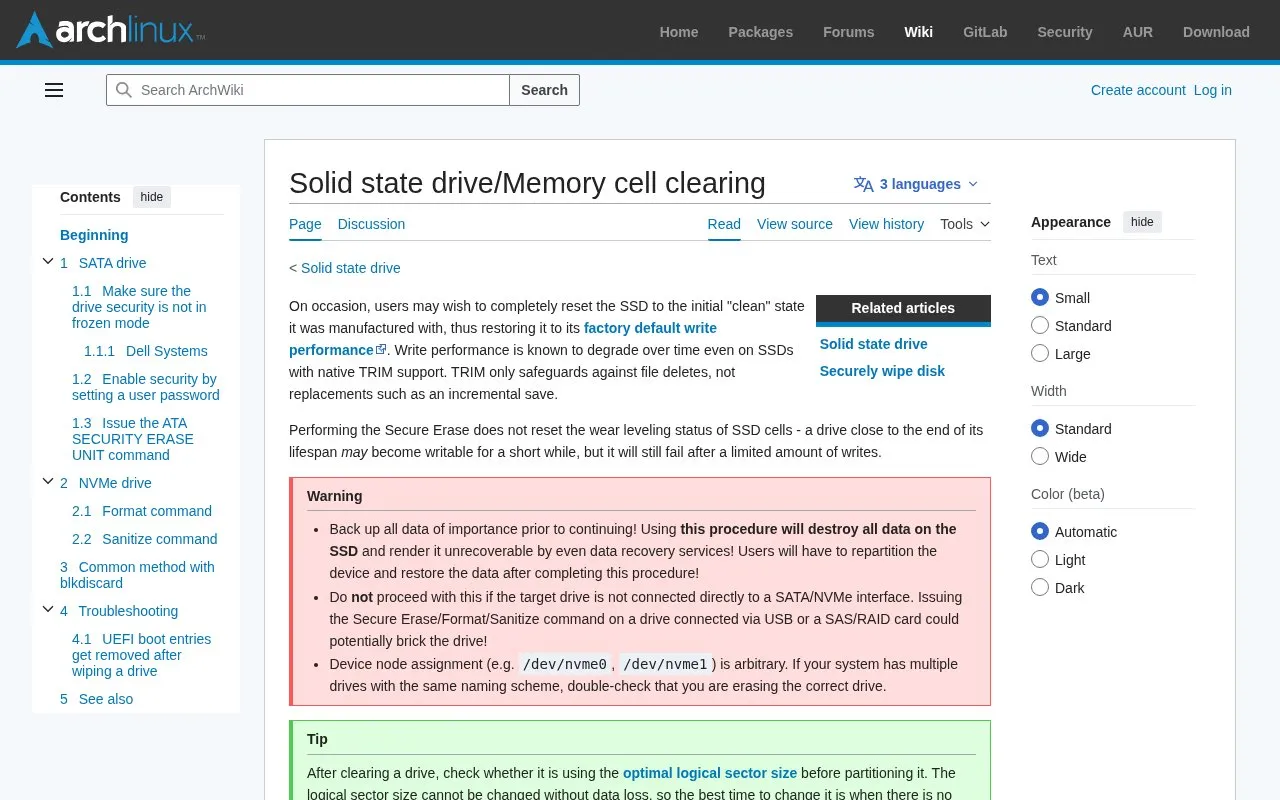Open Solid state drive related article
The height and width of the screenshot is (800, 1280).
pos(873,344)
